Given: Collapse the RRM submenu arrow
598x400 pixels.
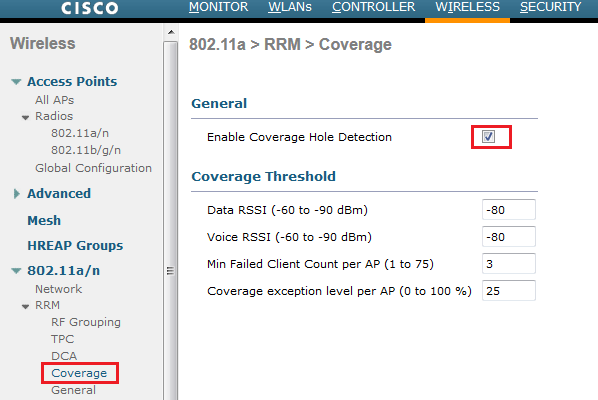Looking at the screenshot, I should click(x=26, y=307).
